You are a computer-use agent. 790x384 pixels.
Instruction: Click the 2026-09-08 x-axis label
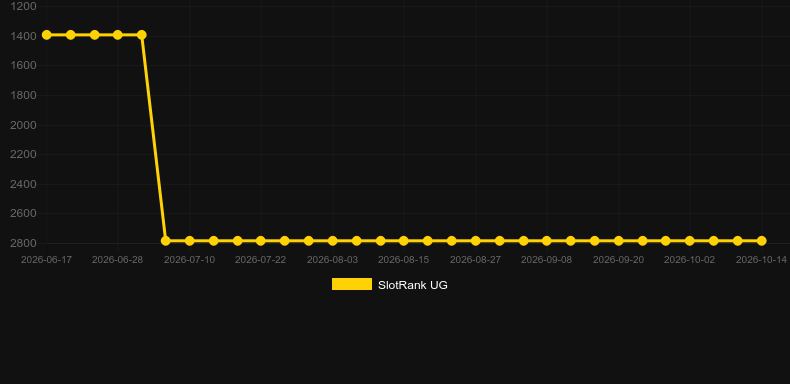pos(547,260)
